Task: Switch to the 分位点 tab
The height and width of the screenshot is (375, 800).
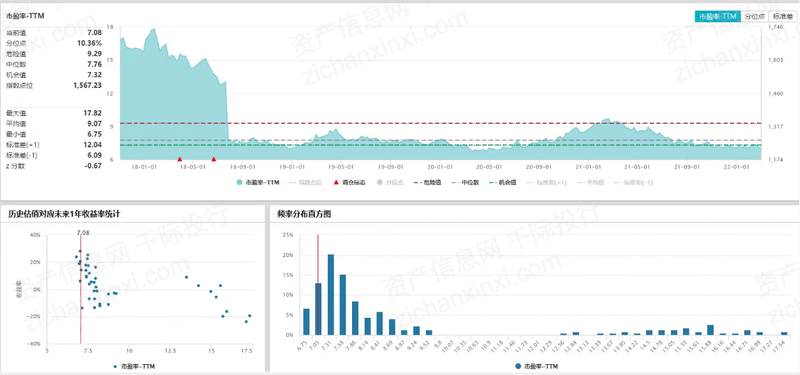Action: (754, 16)
